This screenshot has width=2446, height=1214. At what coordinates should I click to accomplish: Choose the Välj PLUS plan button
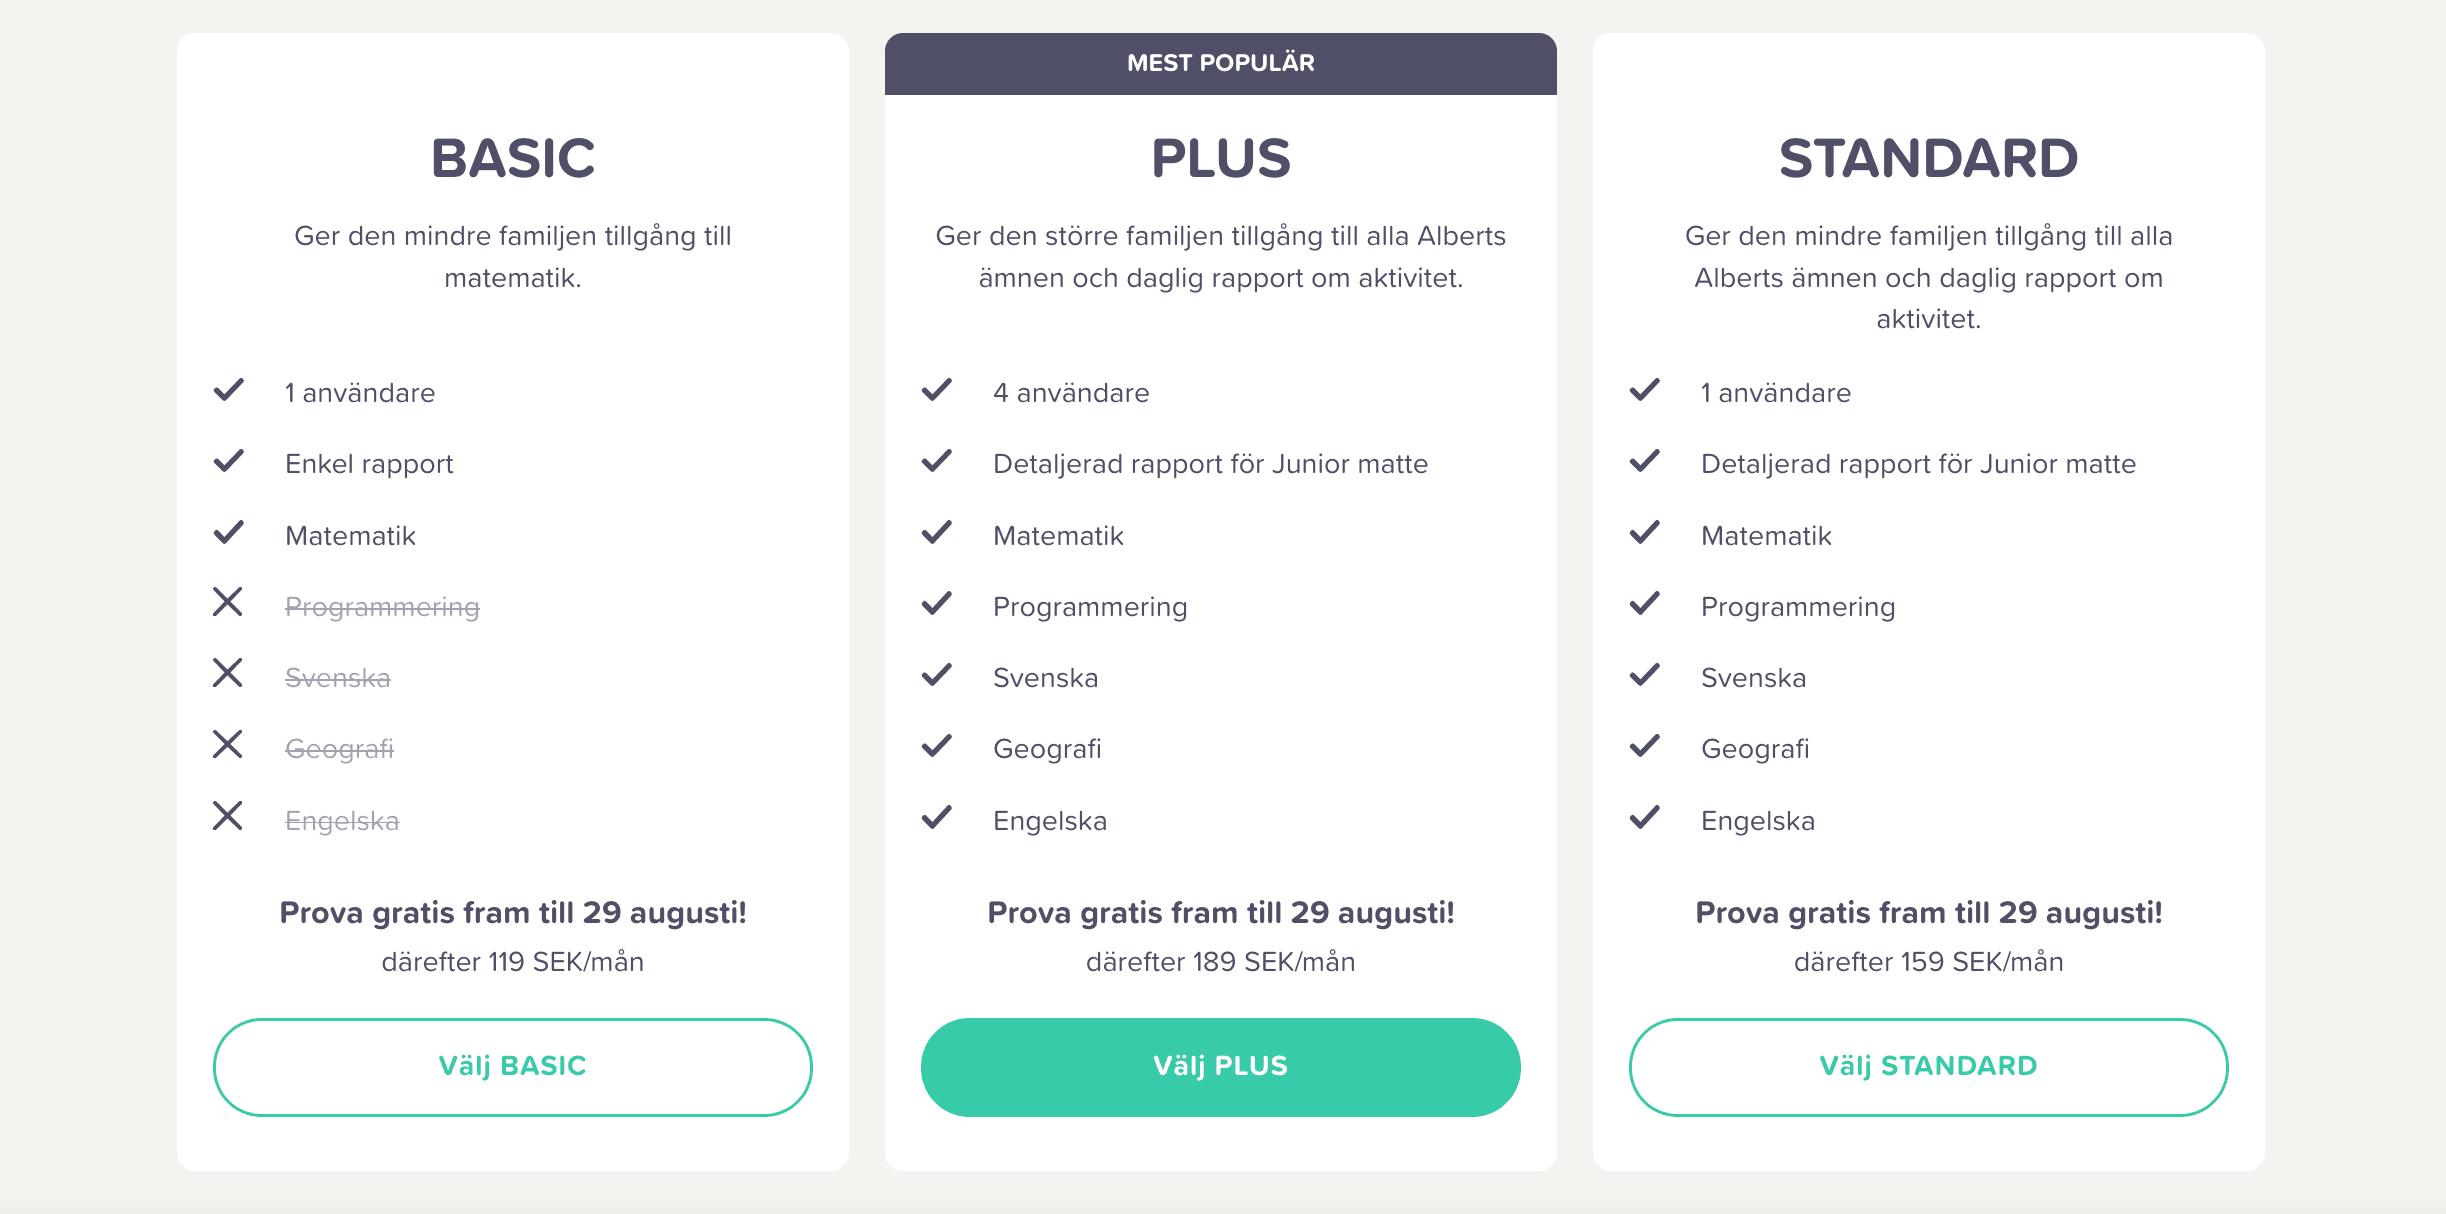click(x=1220, y=1067)
